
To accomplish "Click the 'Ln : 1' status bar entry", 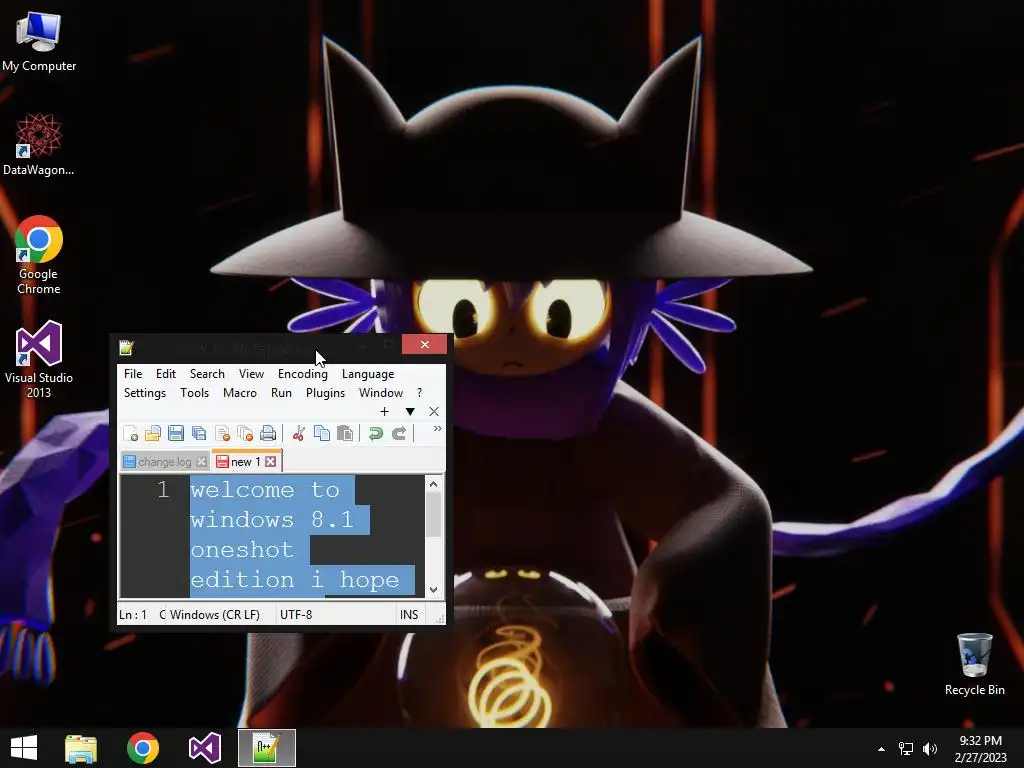I will tap(133, 615).
